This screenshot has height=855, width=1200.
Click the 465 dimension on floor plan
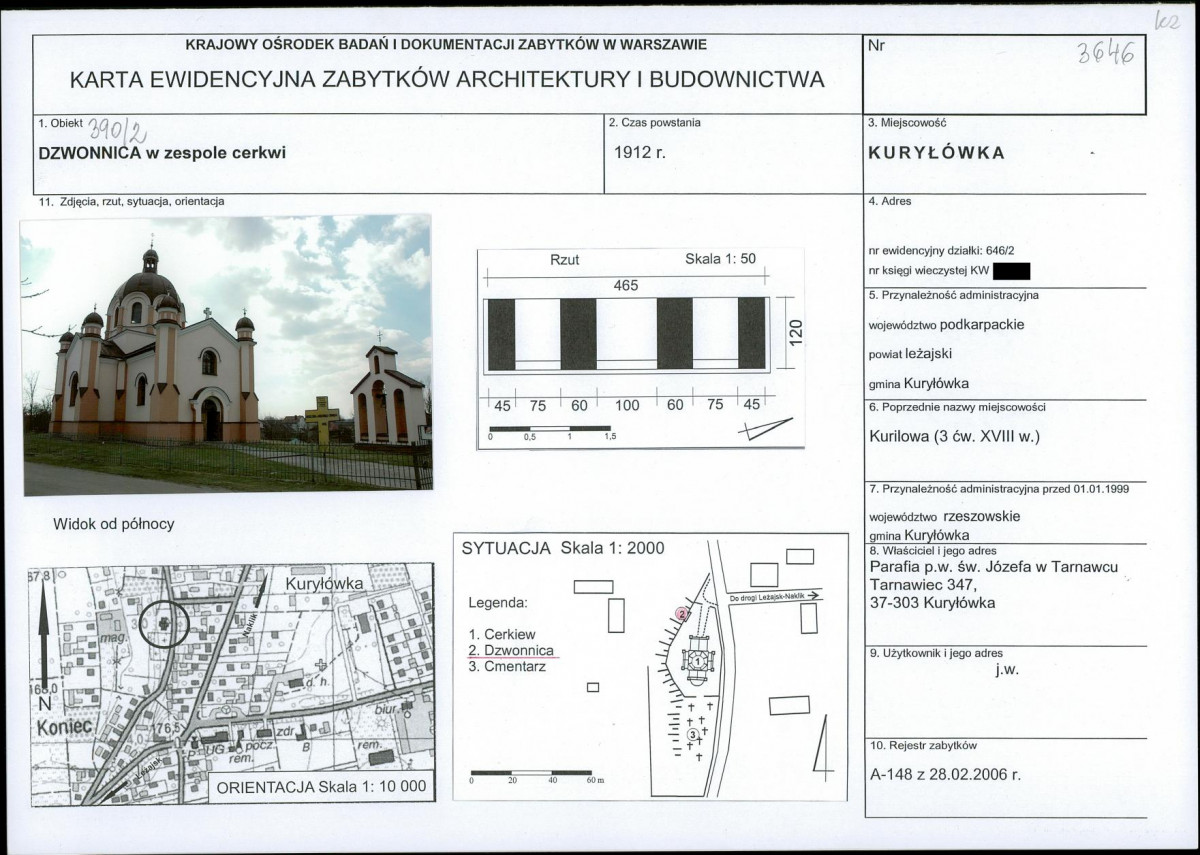[626, 285]
